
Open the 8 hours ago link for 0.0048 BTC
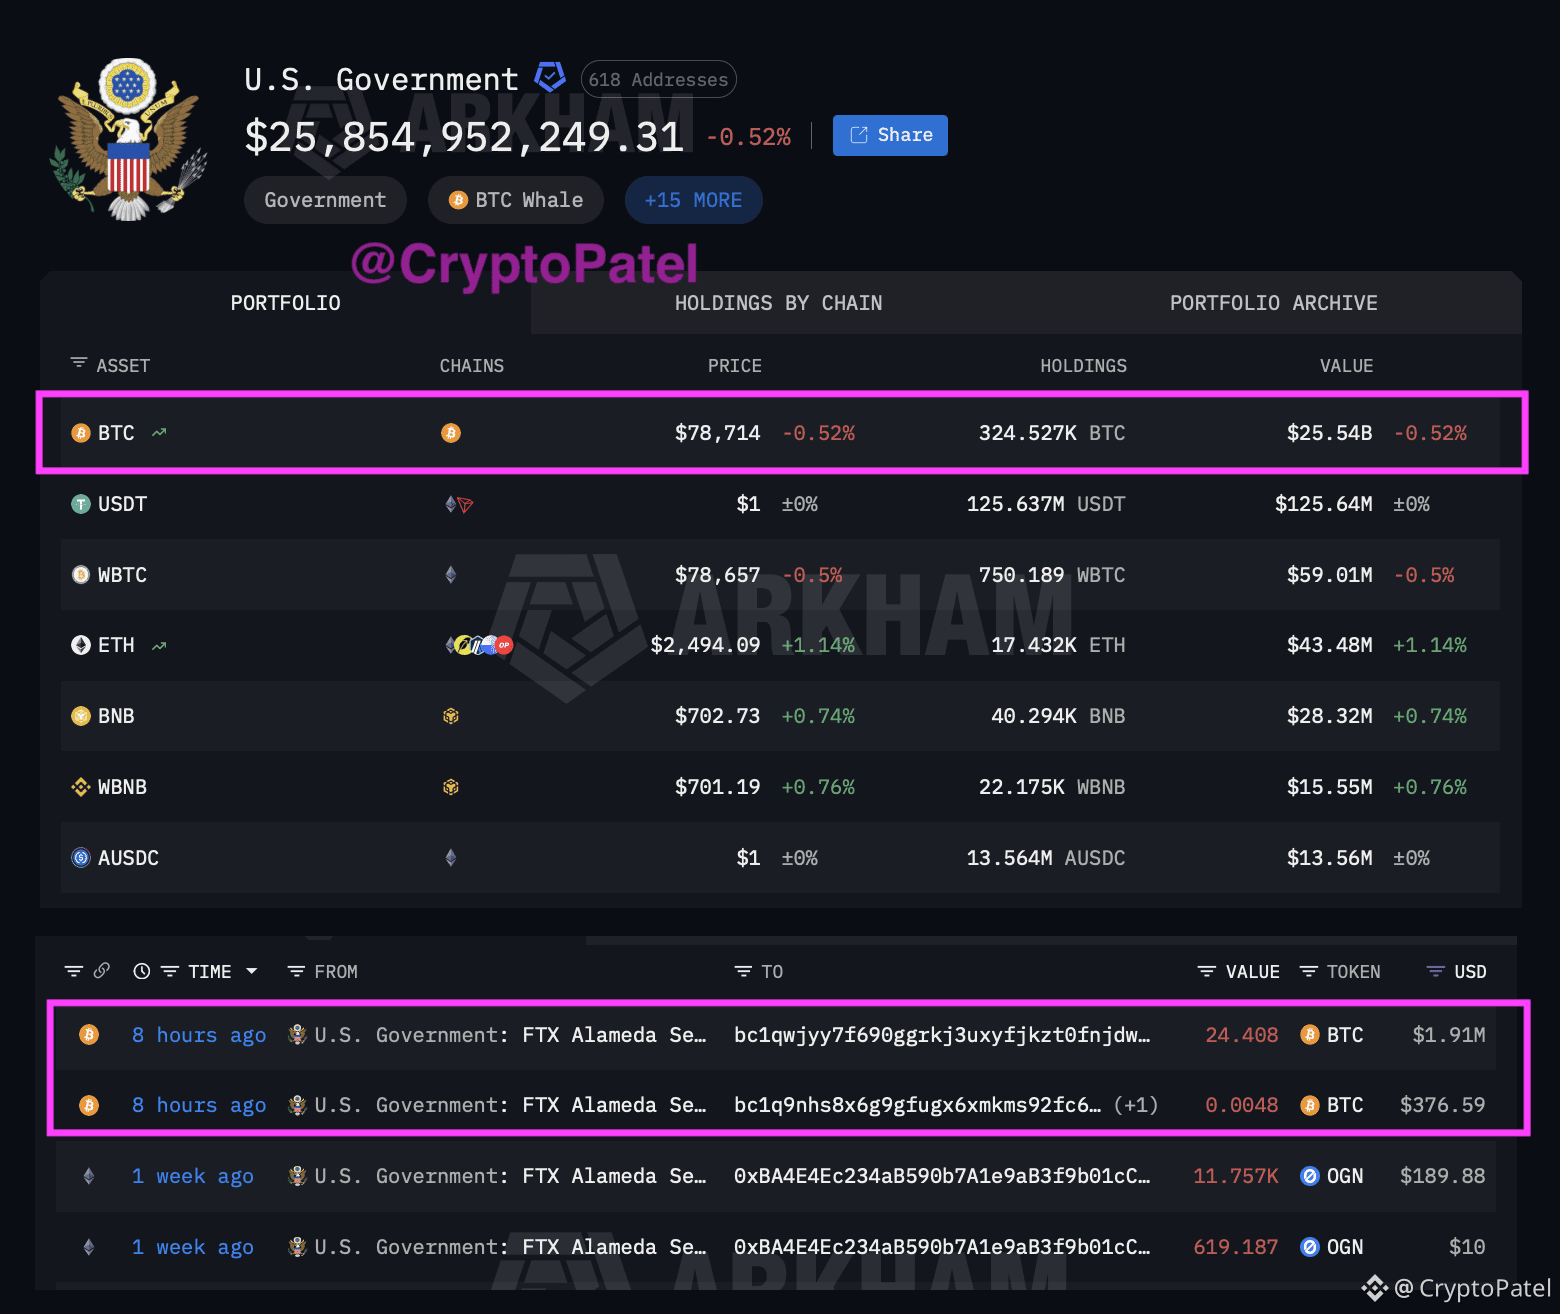click(199, 1105)
